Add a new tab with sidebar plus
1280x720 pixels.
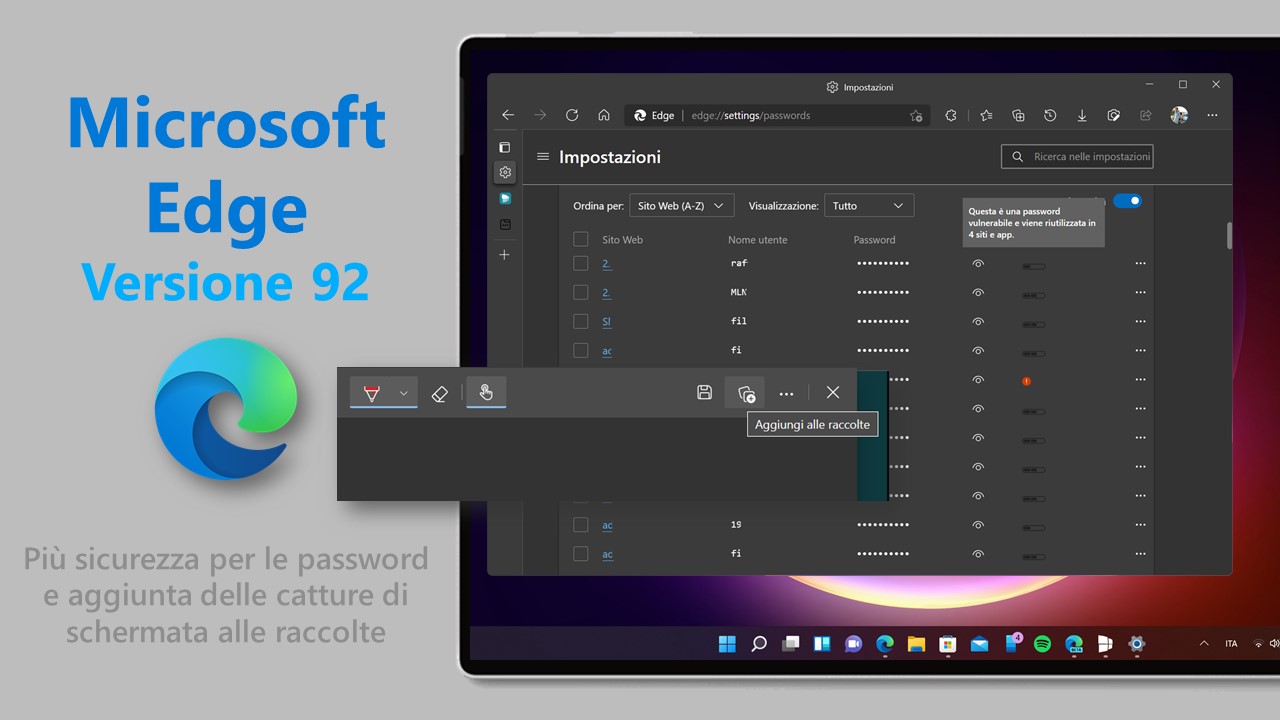tap(505, 255)
